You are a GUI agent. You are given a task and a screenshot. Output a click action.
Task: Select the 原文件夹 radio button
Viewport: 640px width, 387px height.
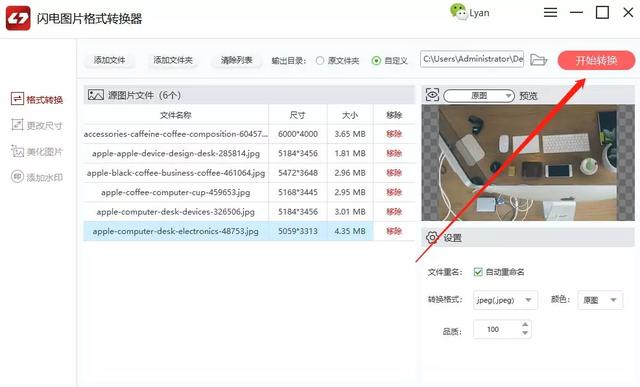pyautogui.click(x=320, y=61)
